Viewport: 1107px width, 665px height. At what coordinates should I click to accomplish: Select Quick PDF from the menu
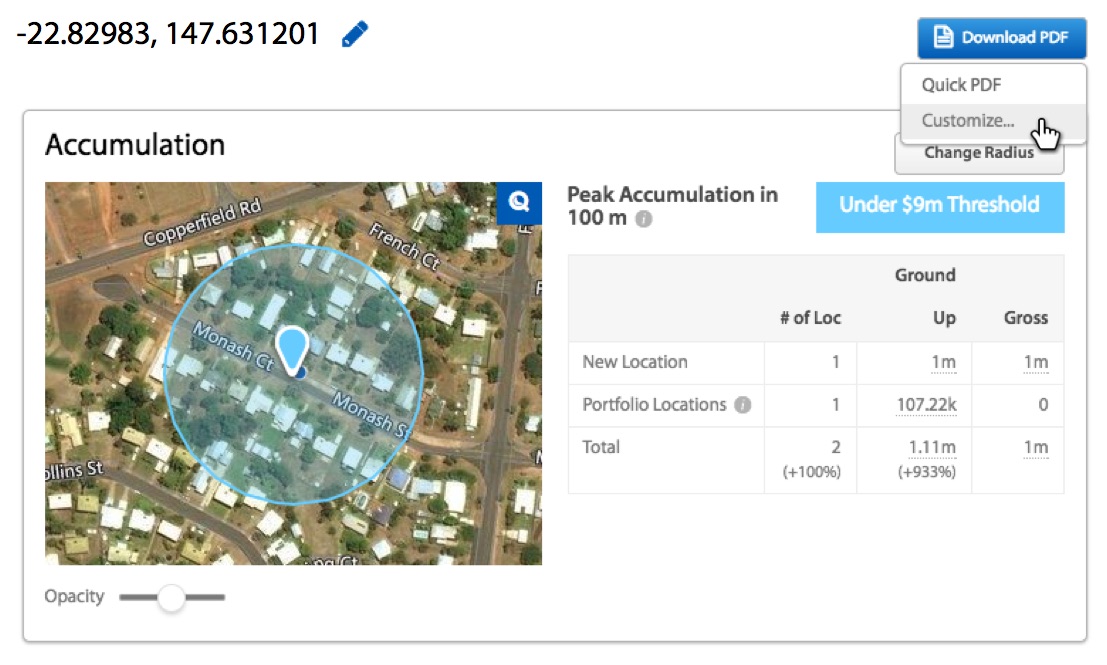point(961,85)
